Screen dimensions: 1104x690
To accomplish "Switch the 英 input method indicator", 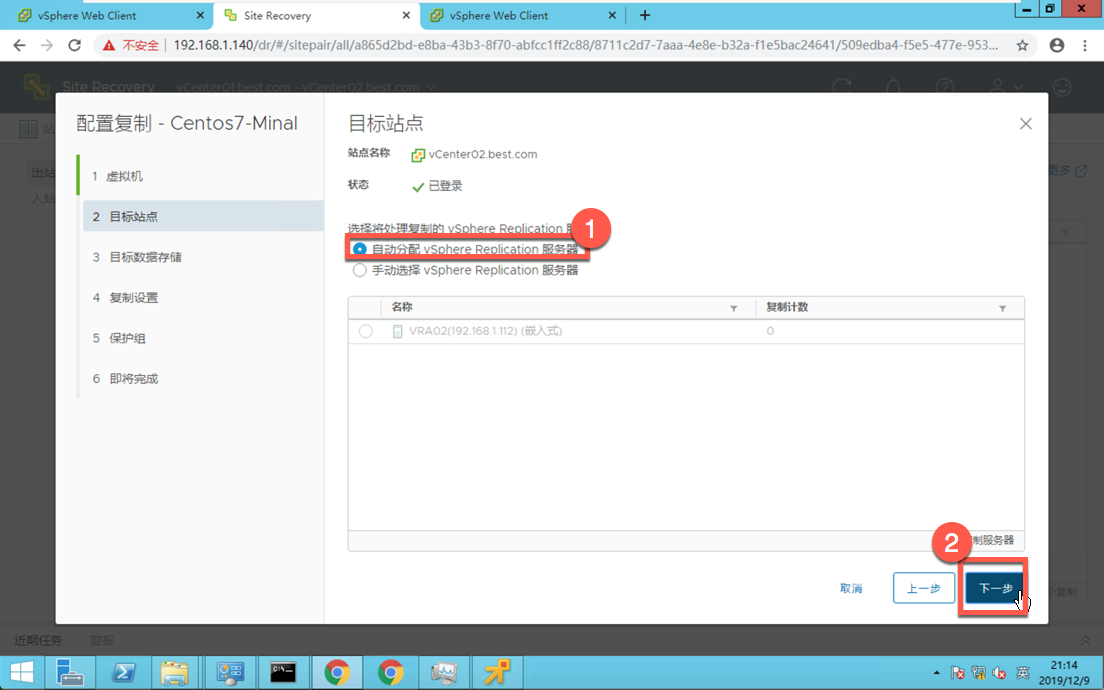I will coord(1022,673).
